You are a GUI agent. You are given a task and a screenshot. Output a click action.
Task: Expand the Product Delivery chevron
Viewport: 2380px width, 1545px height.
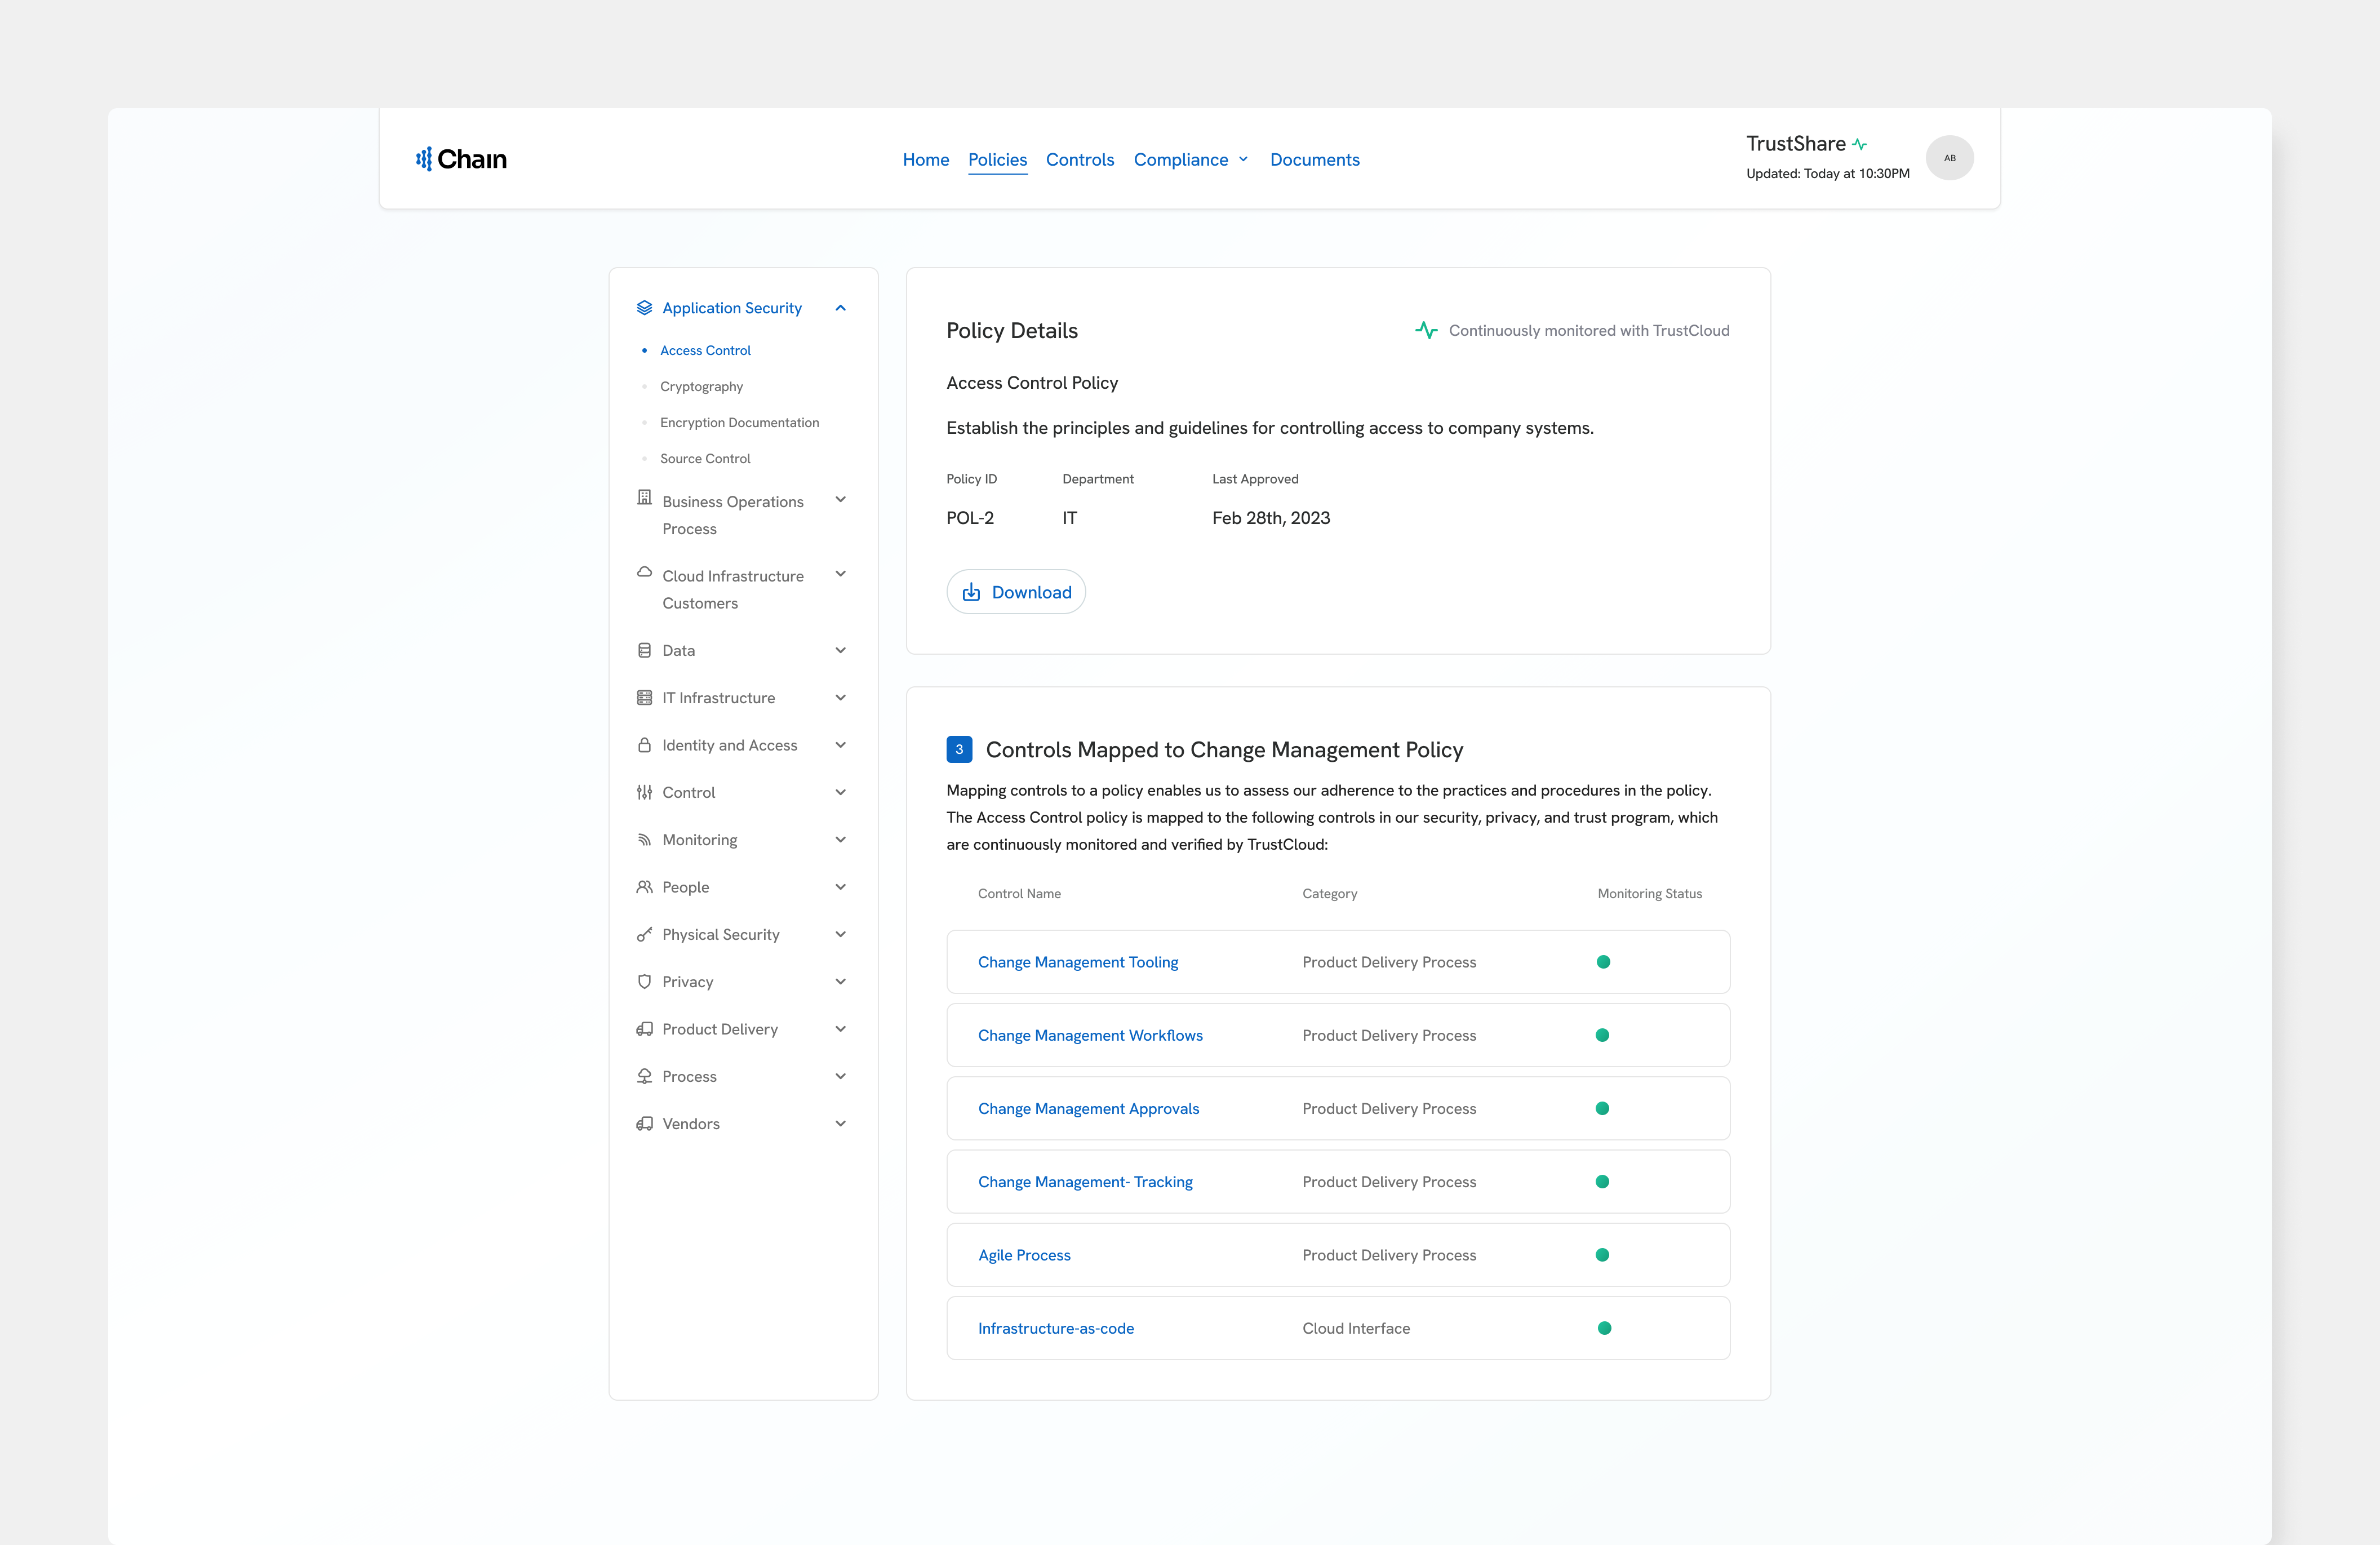click(x=840, y=1028)
